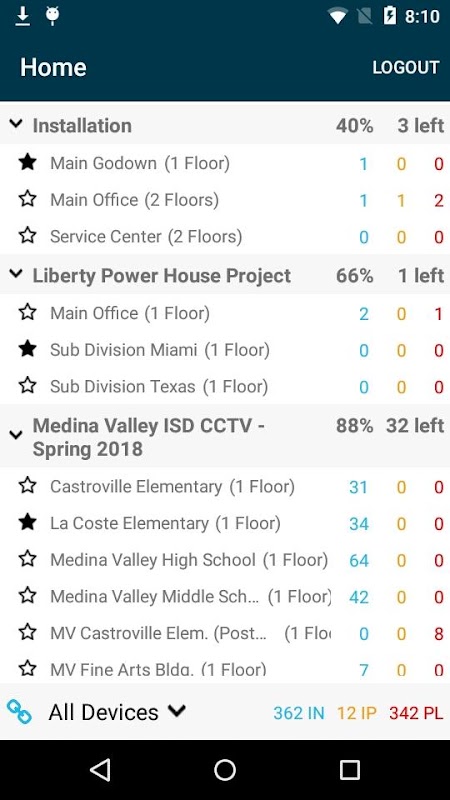Open the Sub Division Texas location

coord(225,387)
